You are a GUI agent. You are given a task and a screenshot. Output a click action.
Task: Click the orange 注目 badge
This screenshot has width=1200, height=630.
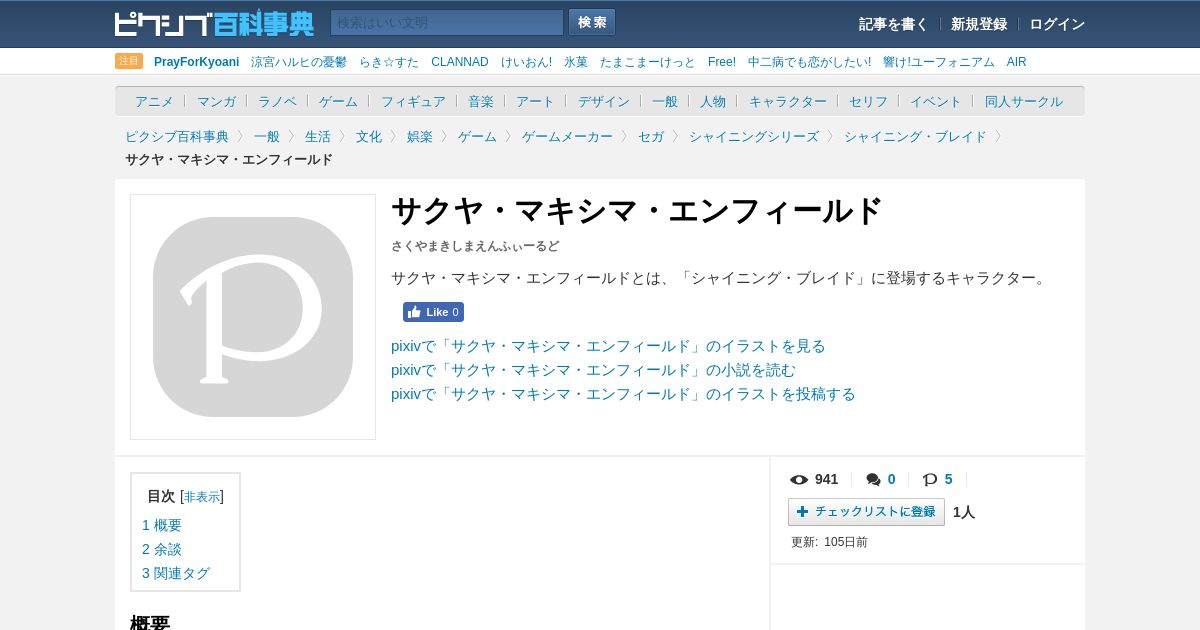click(129, 61)
